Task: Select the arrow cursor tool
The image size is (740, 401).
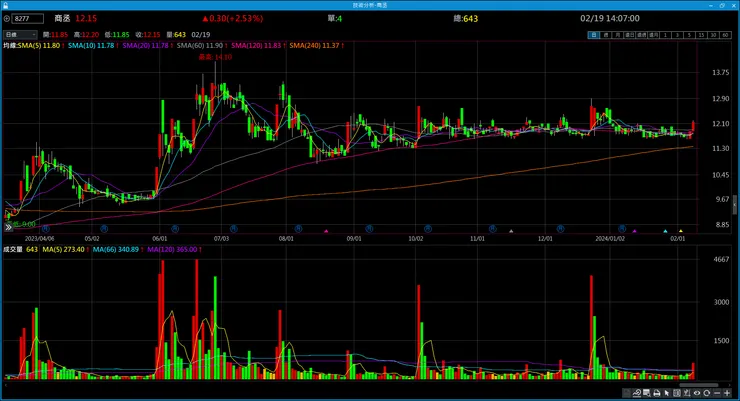Action: pos(666,393)
